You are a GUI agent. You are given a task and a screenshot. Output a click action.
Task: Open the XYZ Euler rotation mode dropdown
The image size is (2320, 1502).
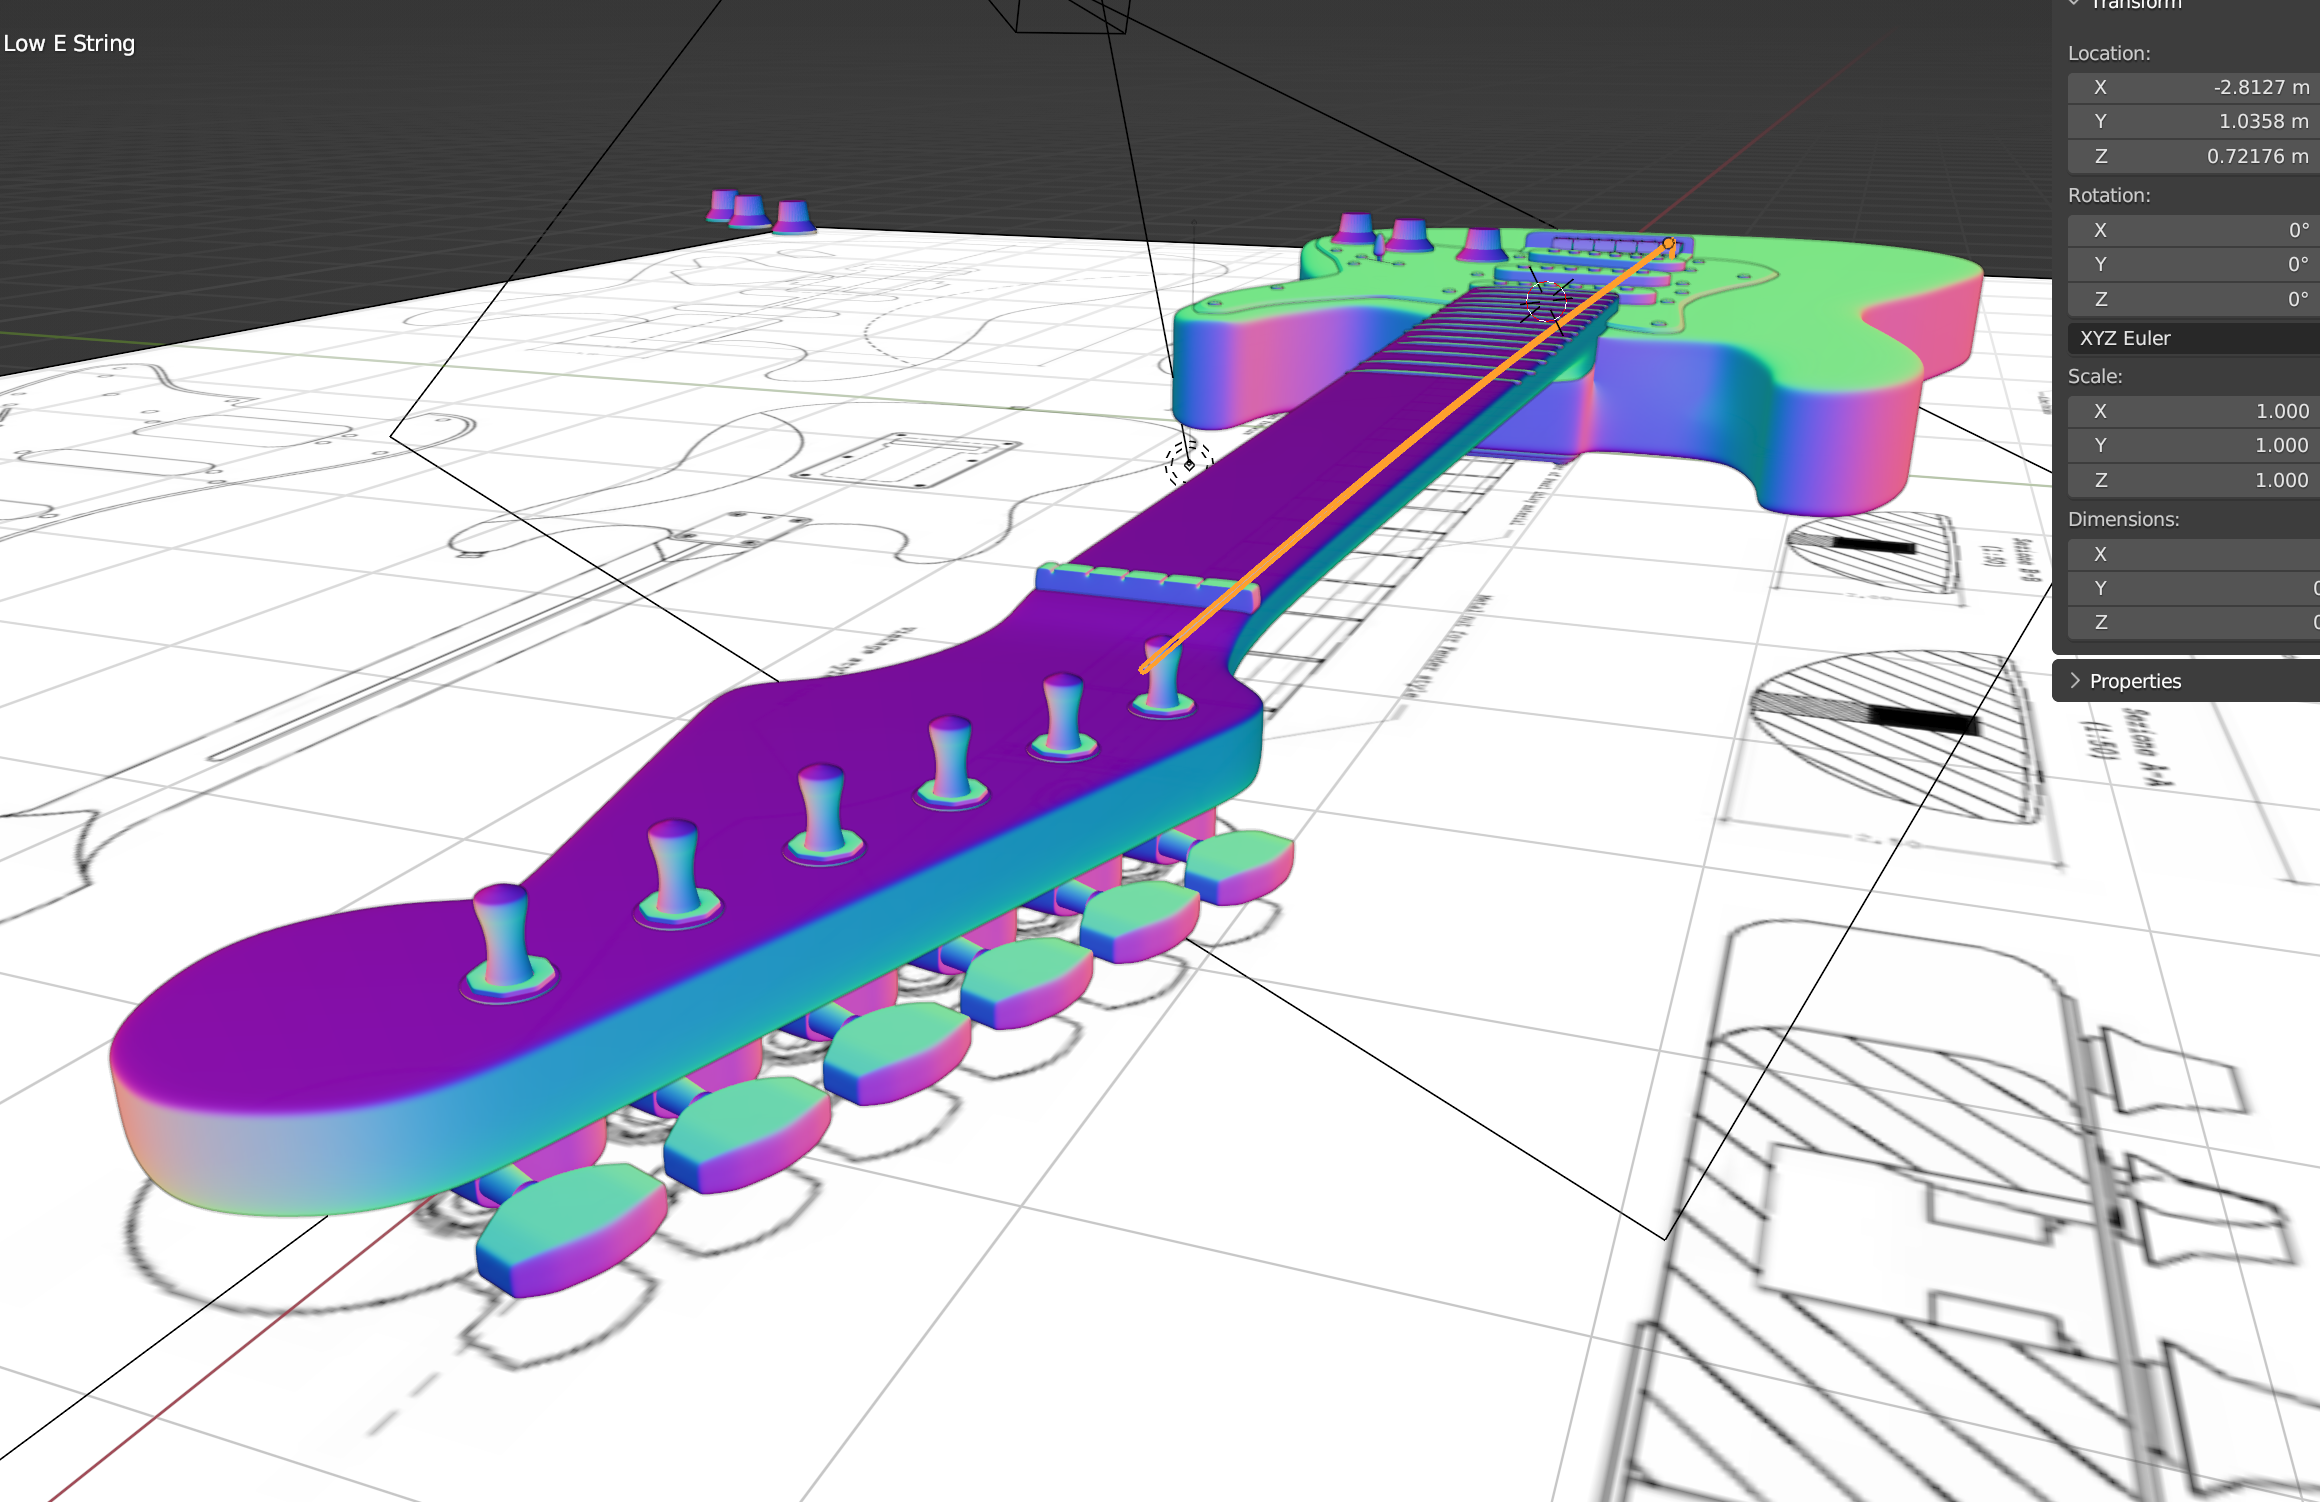tap(2192, 338)
